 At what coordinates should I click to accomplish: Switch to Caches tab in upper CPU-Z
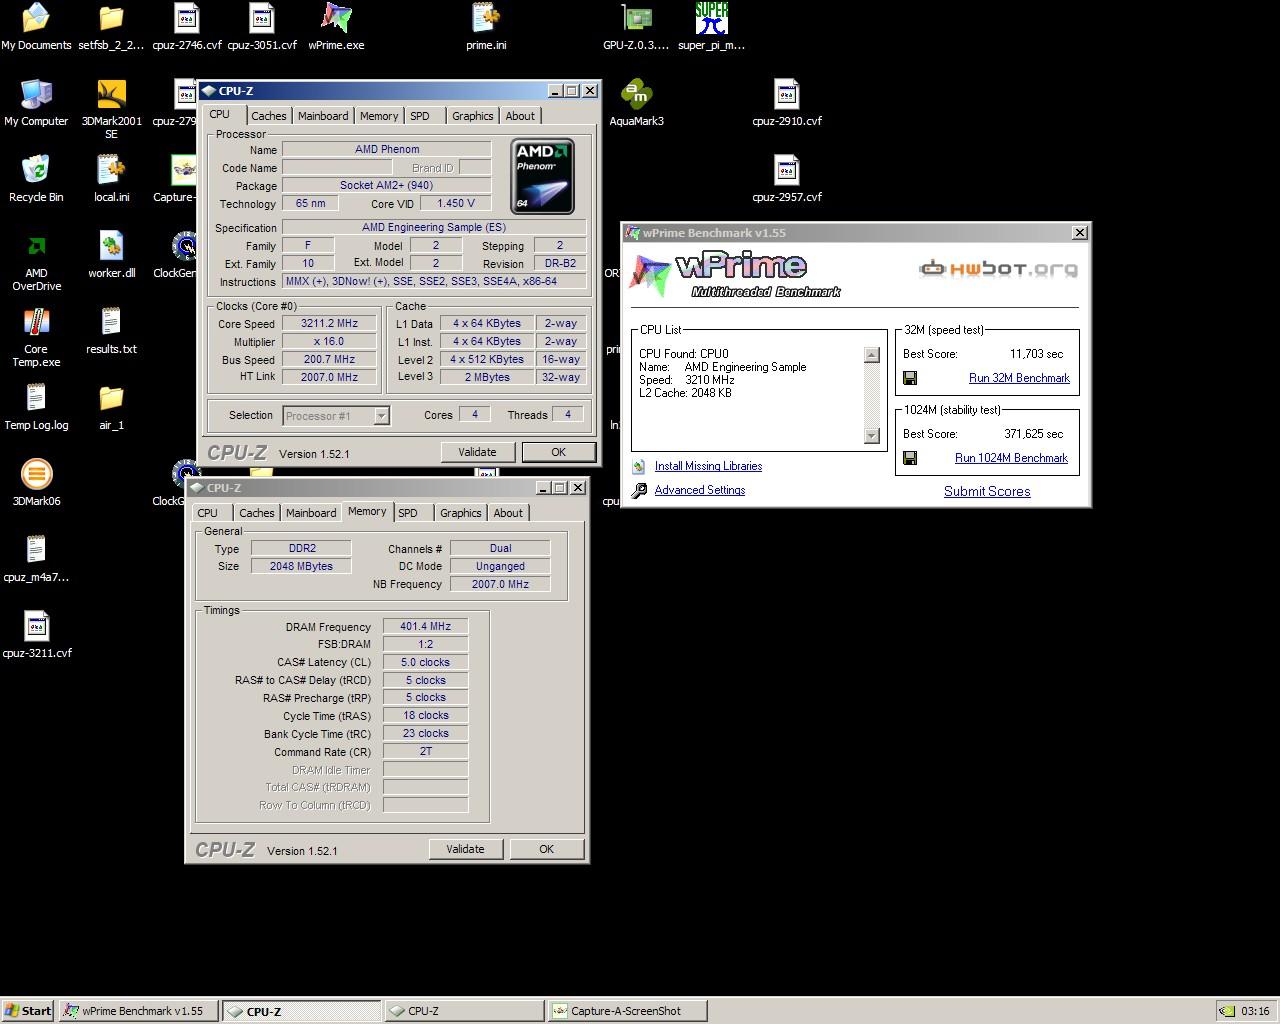coord(269,116)
